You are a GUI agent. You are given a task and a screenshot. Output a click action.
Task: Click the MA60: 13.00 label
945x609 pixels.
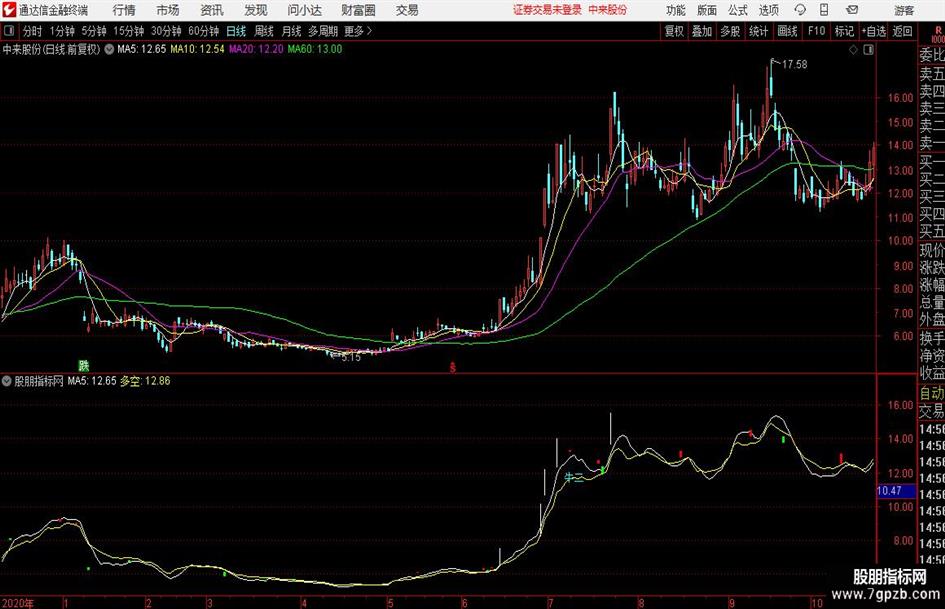(315, 49)
